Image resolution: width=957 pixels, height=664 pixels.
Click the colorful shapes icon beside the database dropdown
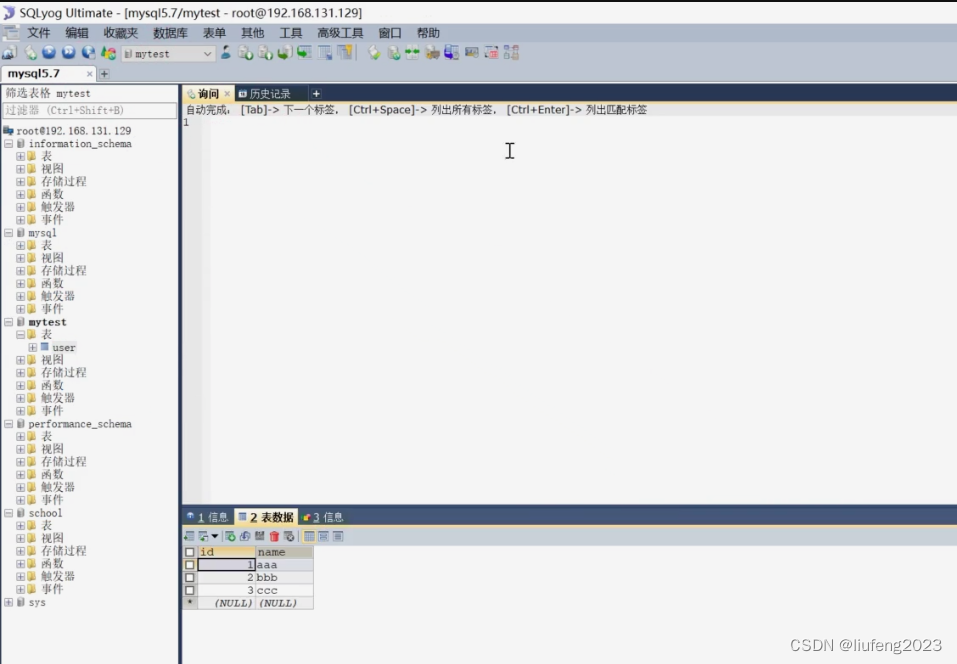point(109,53)
